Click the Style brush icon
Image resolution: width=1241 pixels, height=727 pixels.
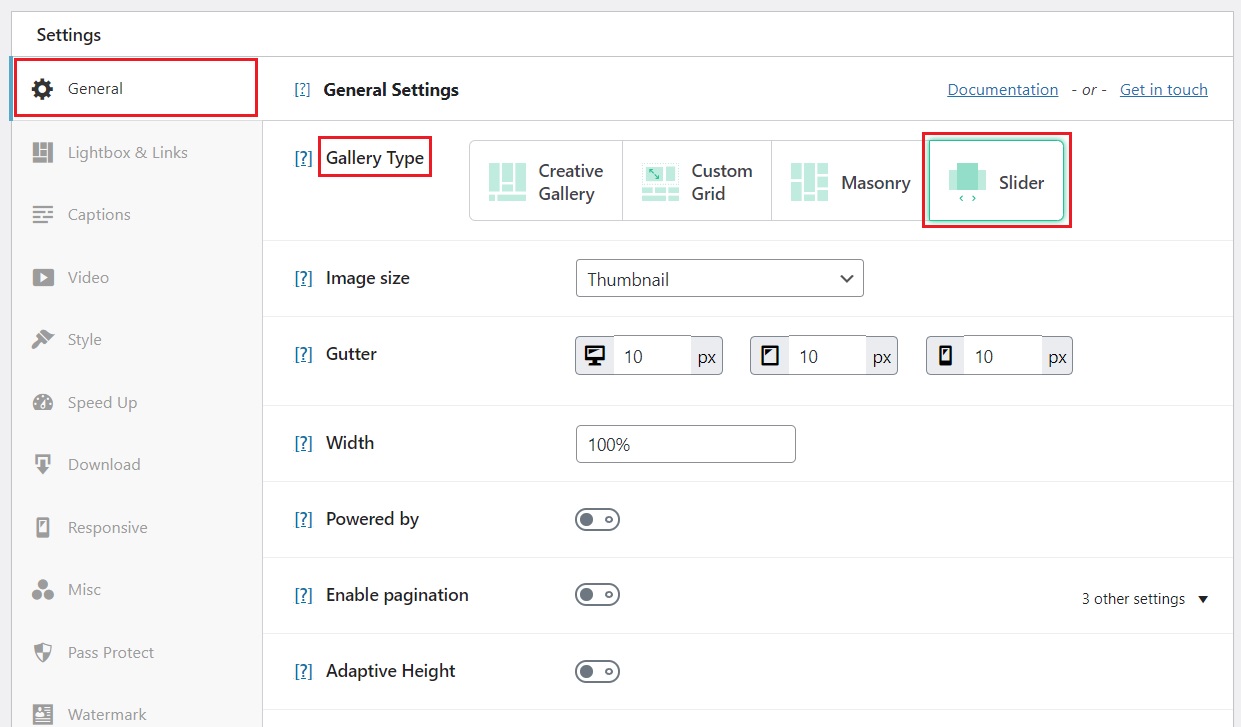point(42,340)
